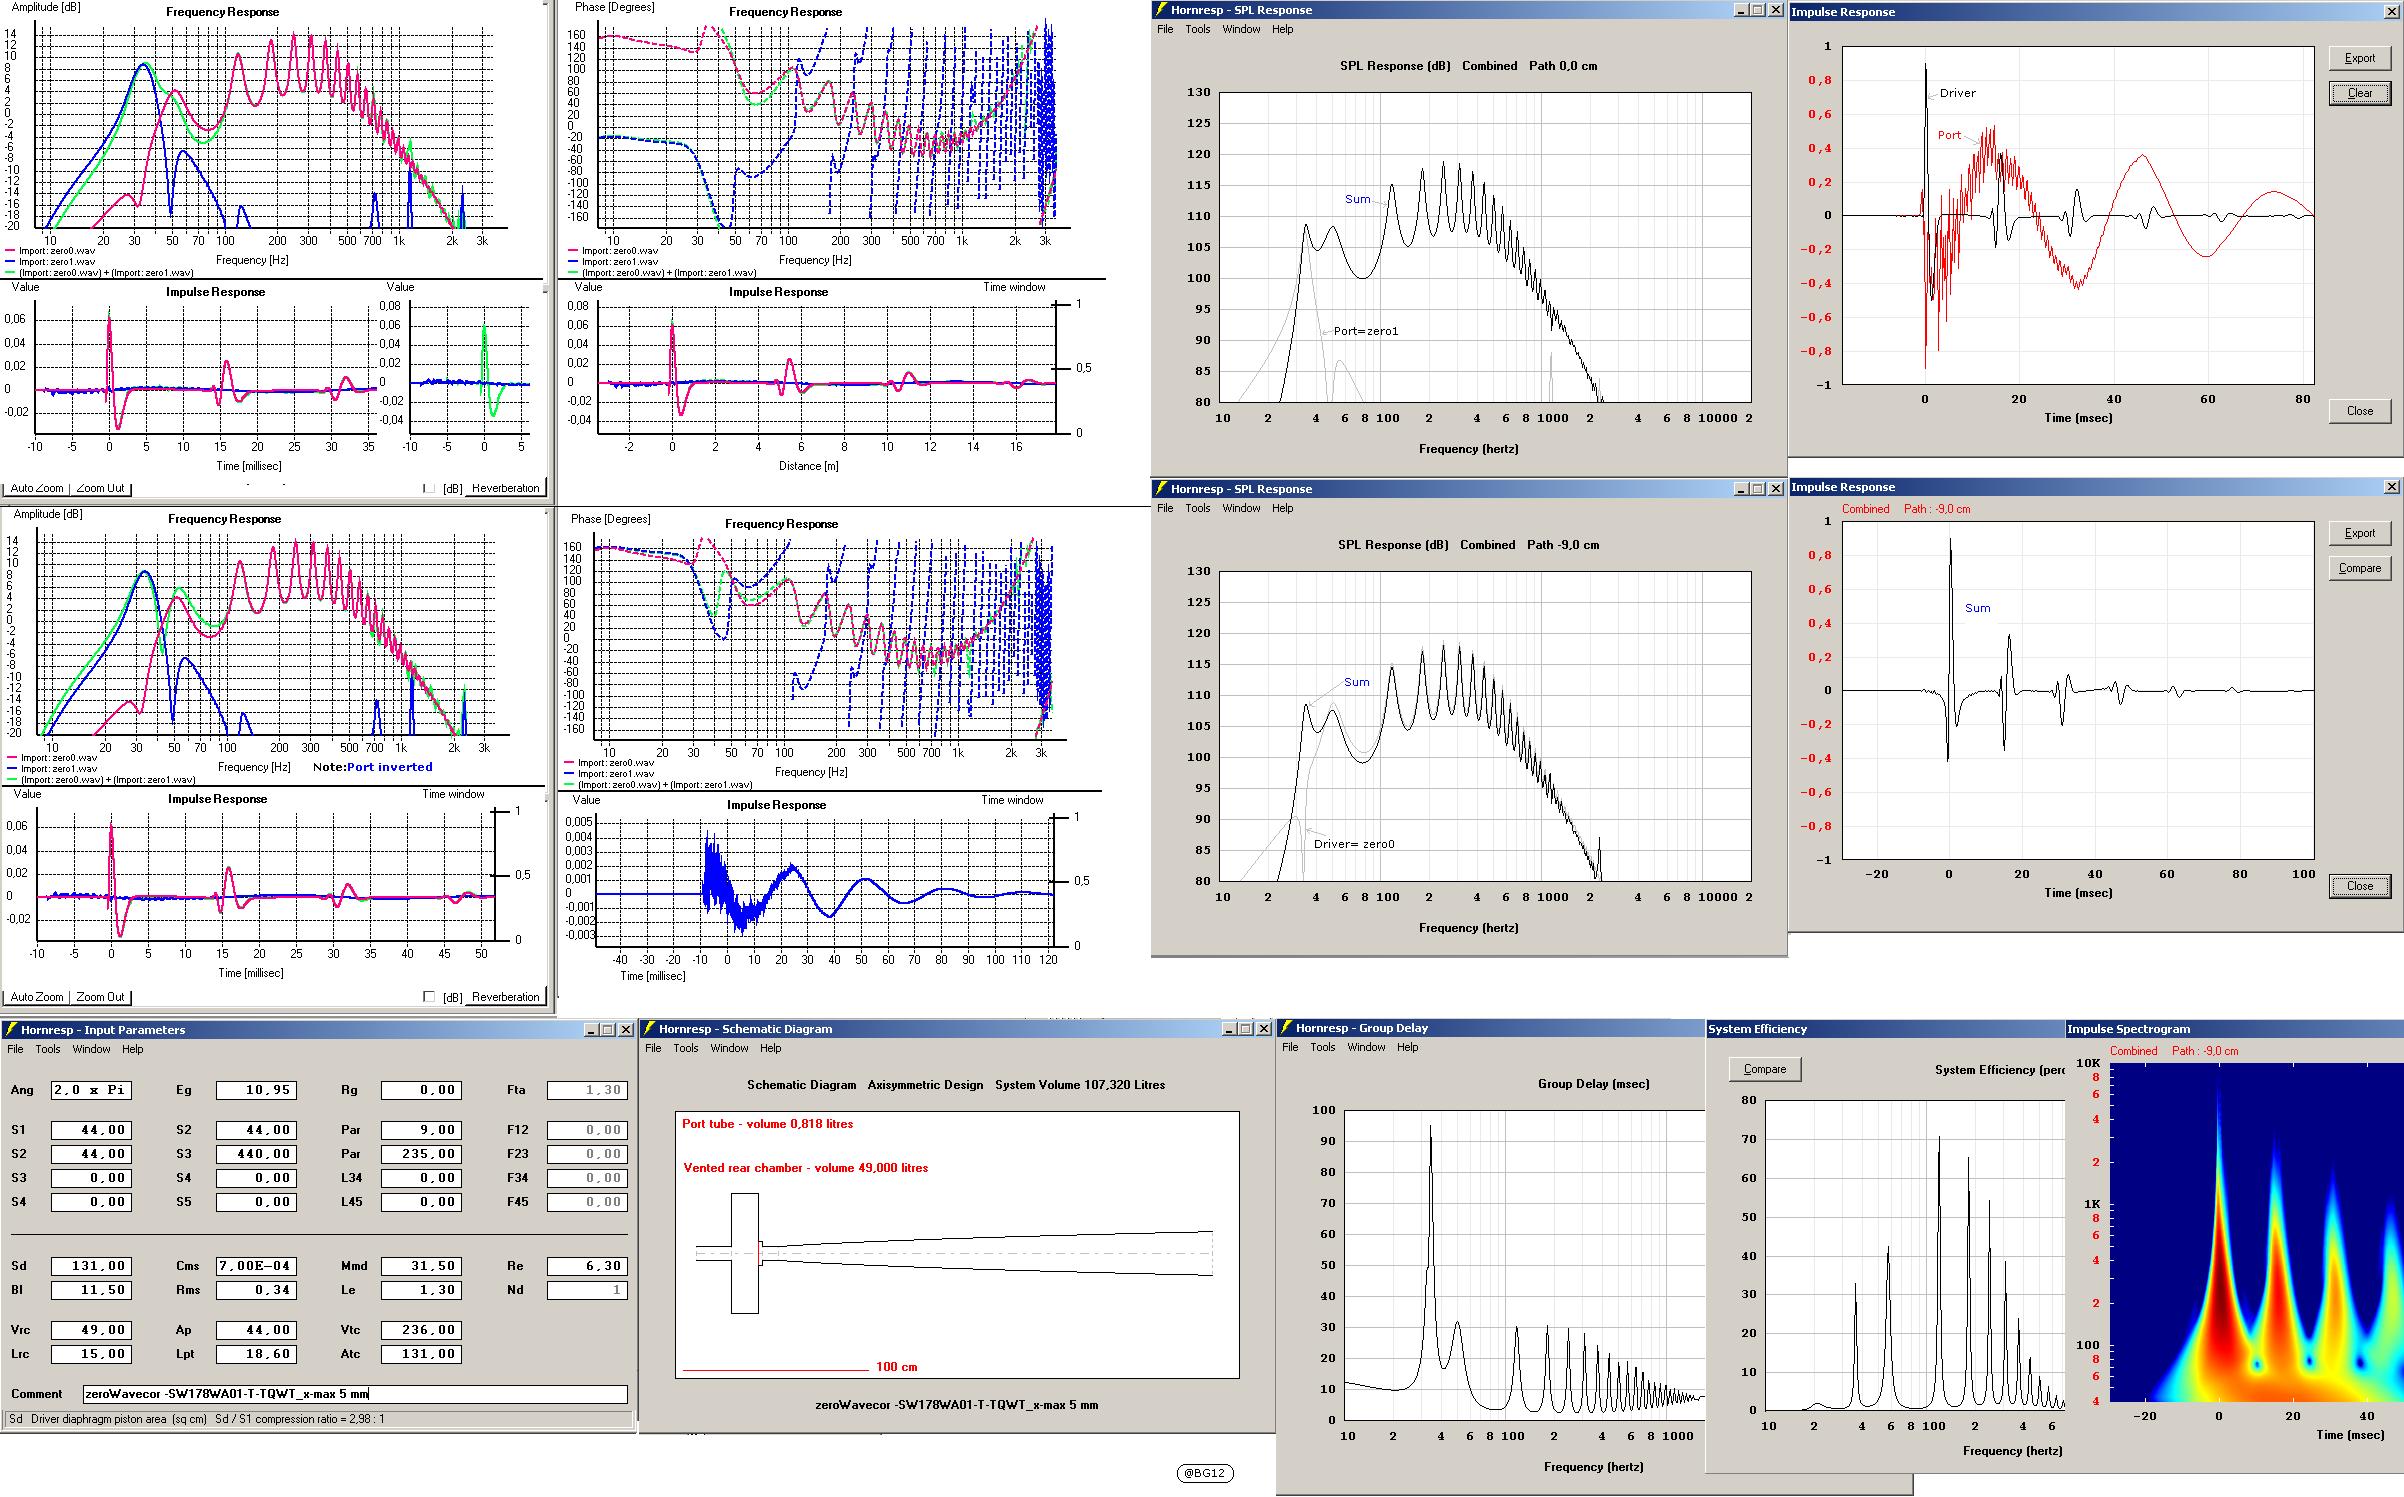Open Tools menu in Schematic Diagram window
Image resolution: width=2404 pixels, height=1497 pixels.
[686, 1048]
